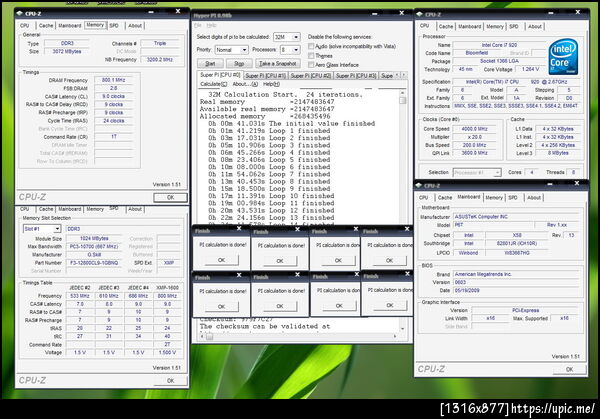Click the 'Intel Core i7 920' name field

click(x=499, y=45)
